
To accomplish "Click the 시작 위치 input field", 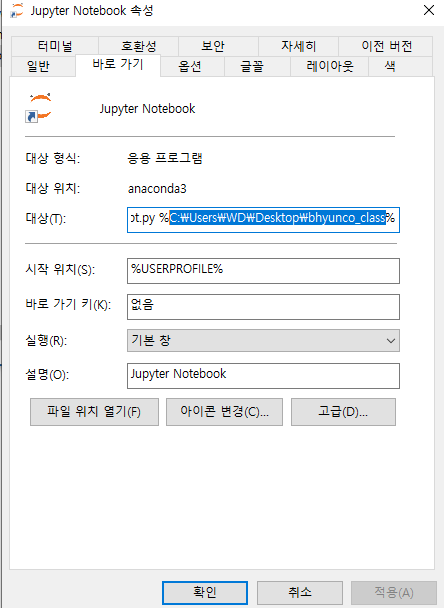I will click(263, 271).
